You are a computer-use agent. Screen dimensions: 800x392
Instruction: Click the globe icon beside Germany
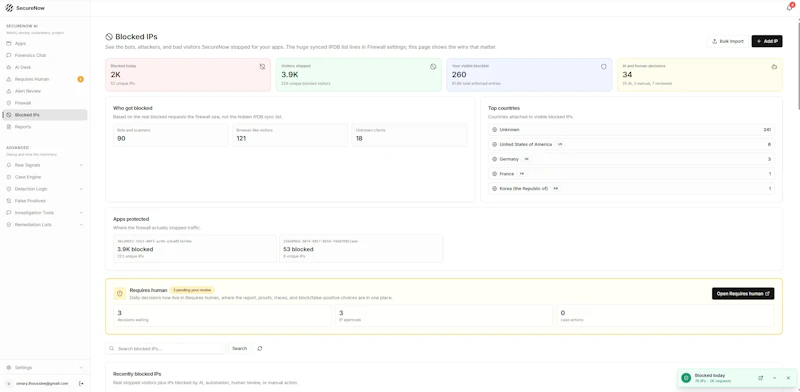click(494, 159)
